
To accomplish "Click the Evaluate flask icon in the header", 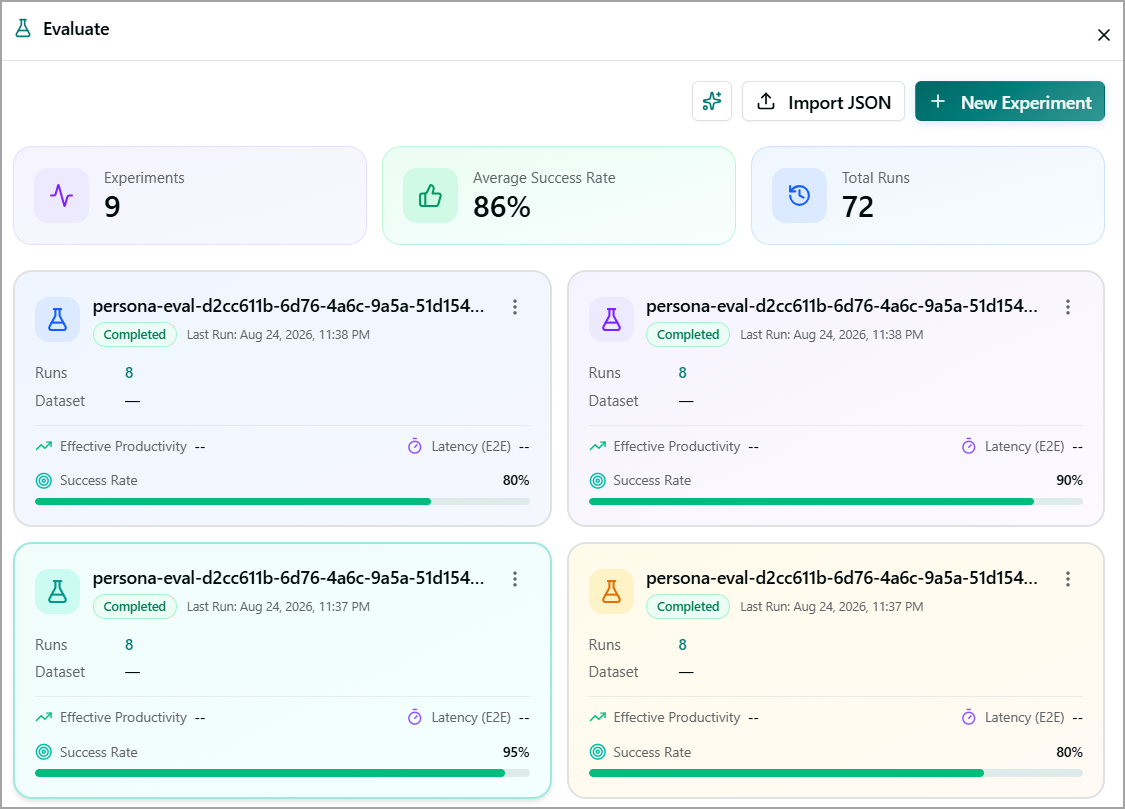I will [x=23, y=29].
